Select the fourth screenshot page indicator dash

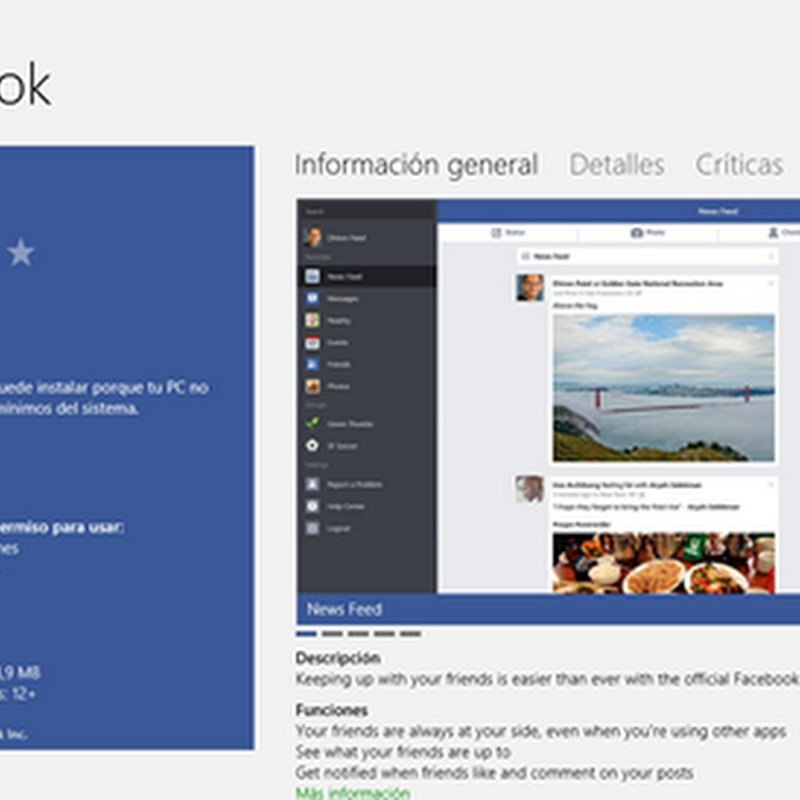pos(384,634)
